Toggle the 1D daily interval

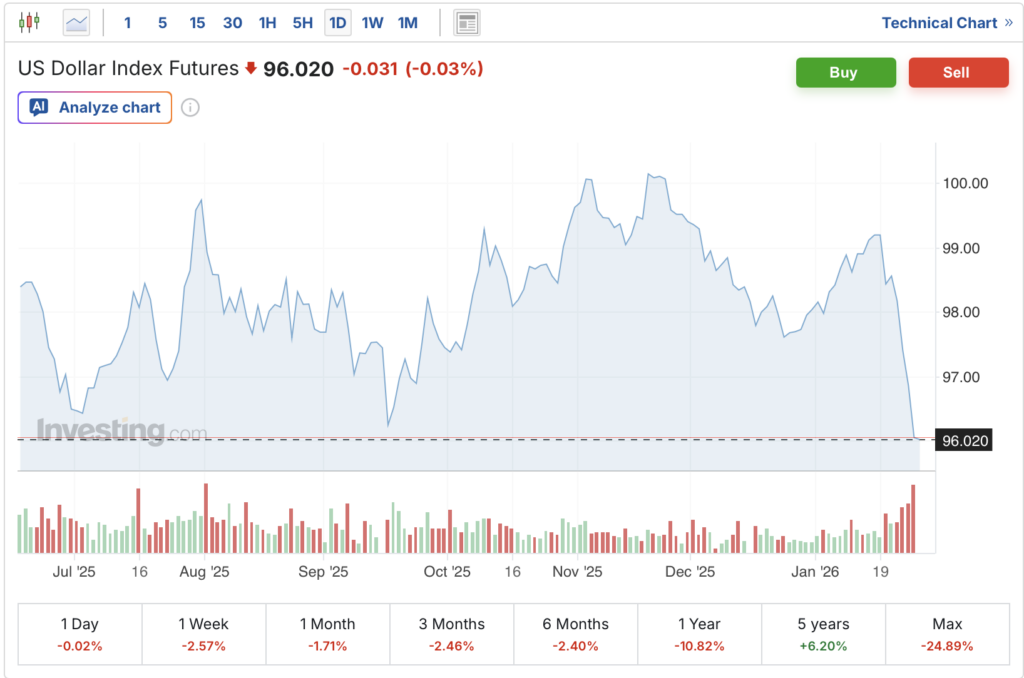tap(338, 22)
